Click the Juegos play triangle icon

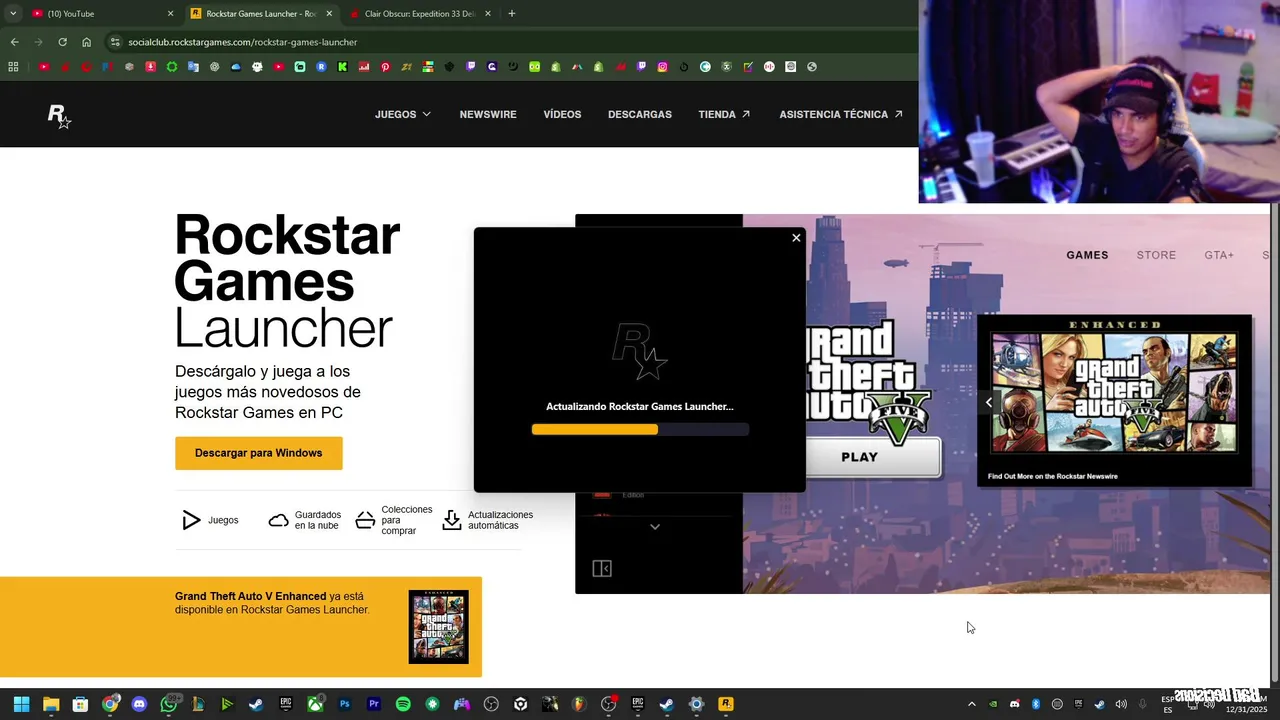pos(191,520)
